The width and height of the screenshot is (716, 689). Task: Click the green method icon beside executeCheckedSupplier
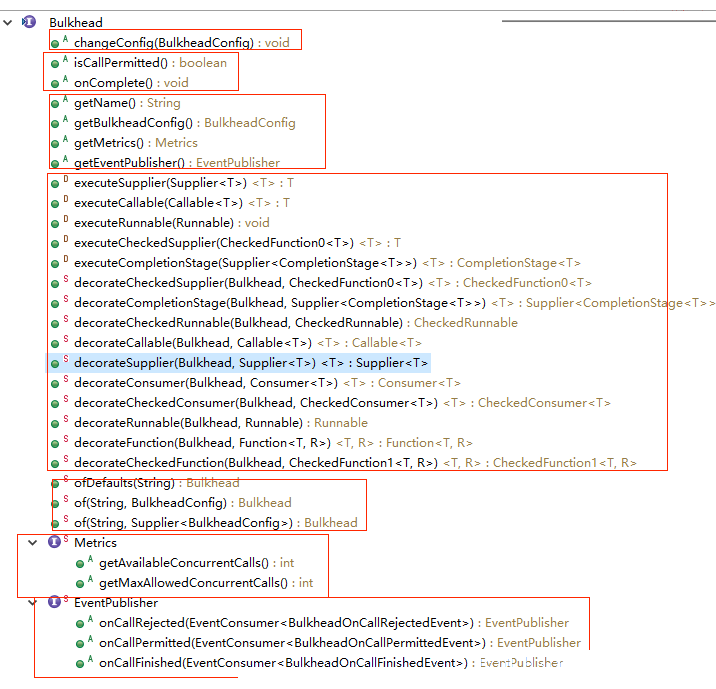tap(55, 244)
